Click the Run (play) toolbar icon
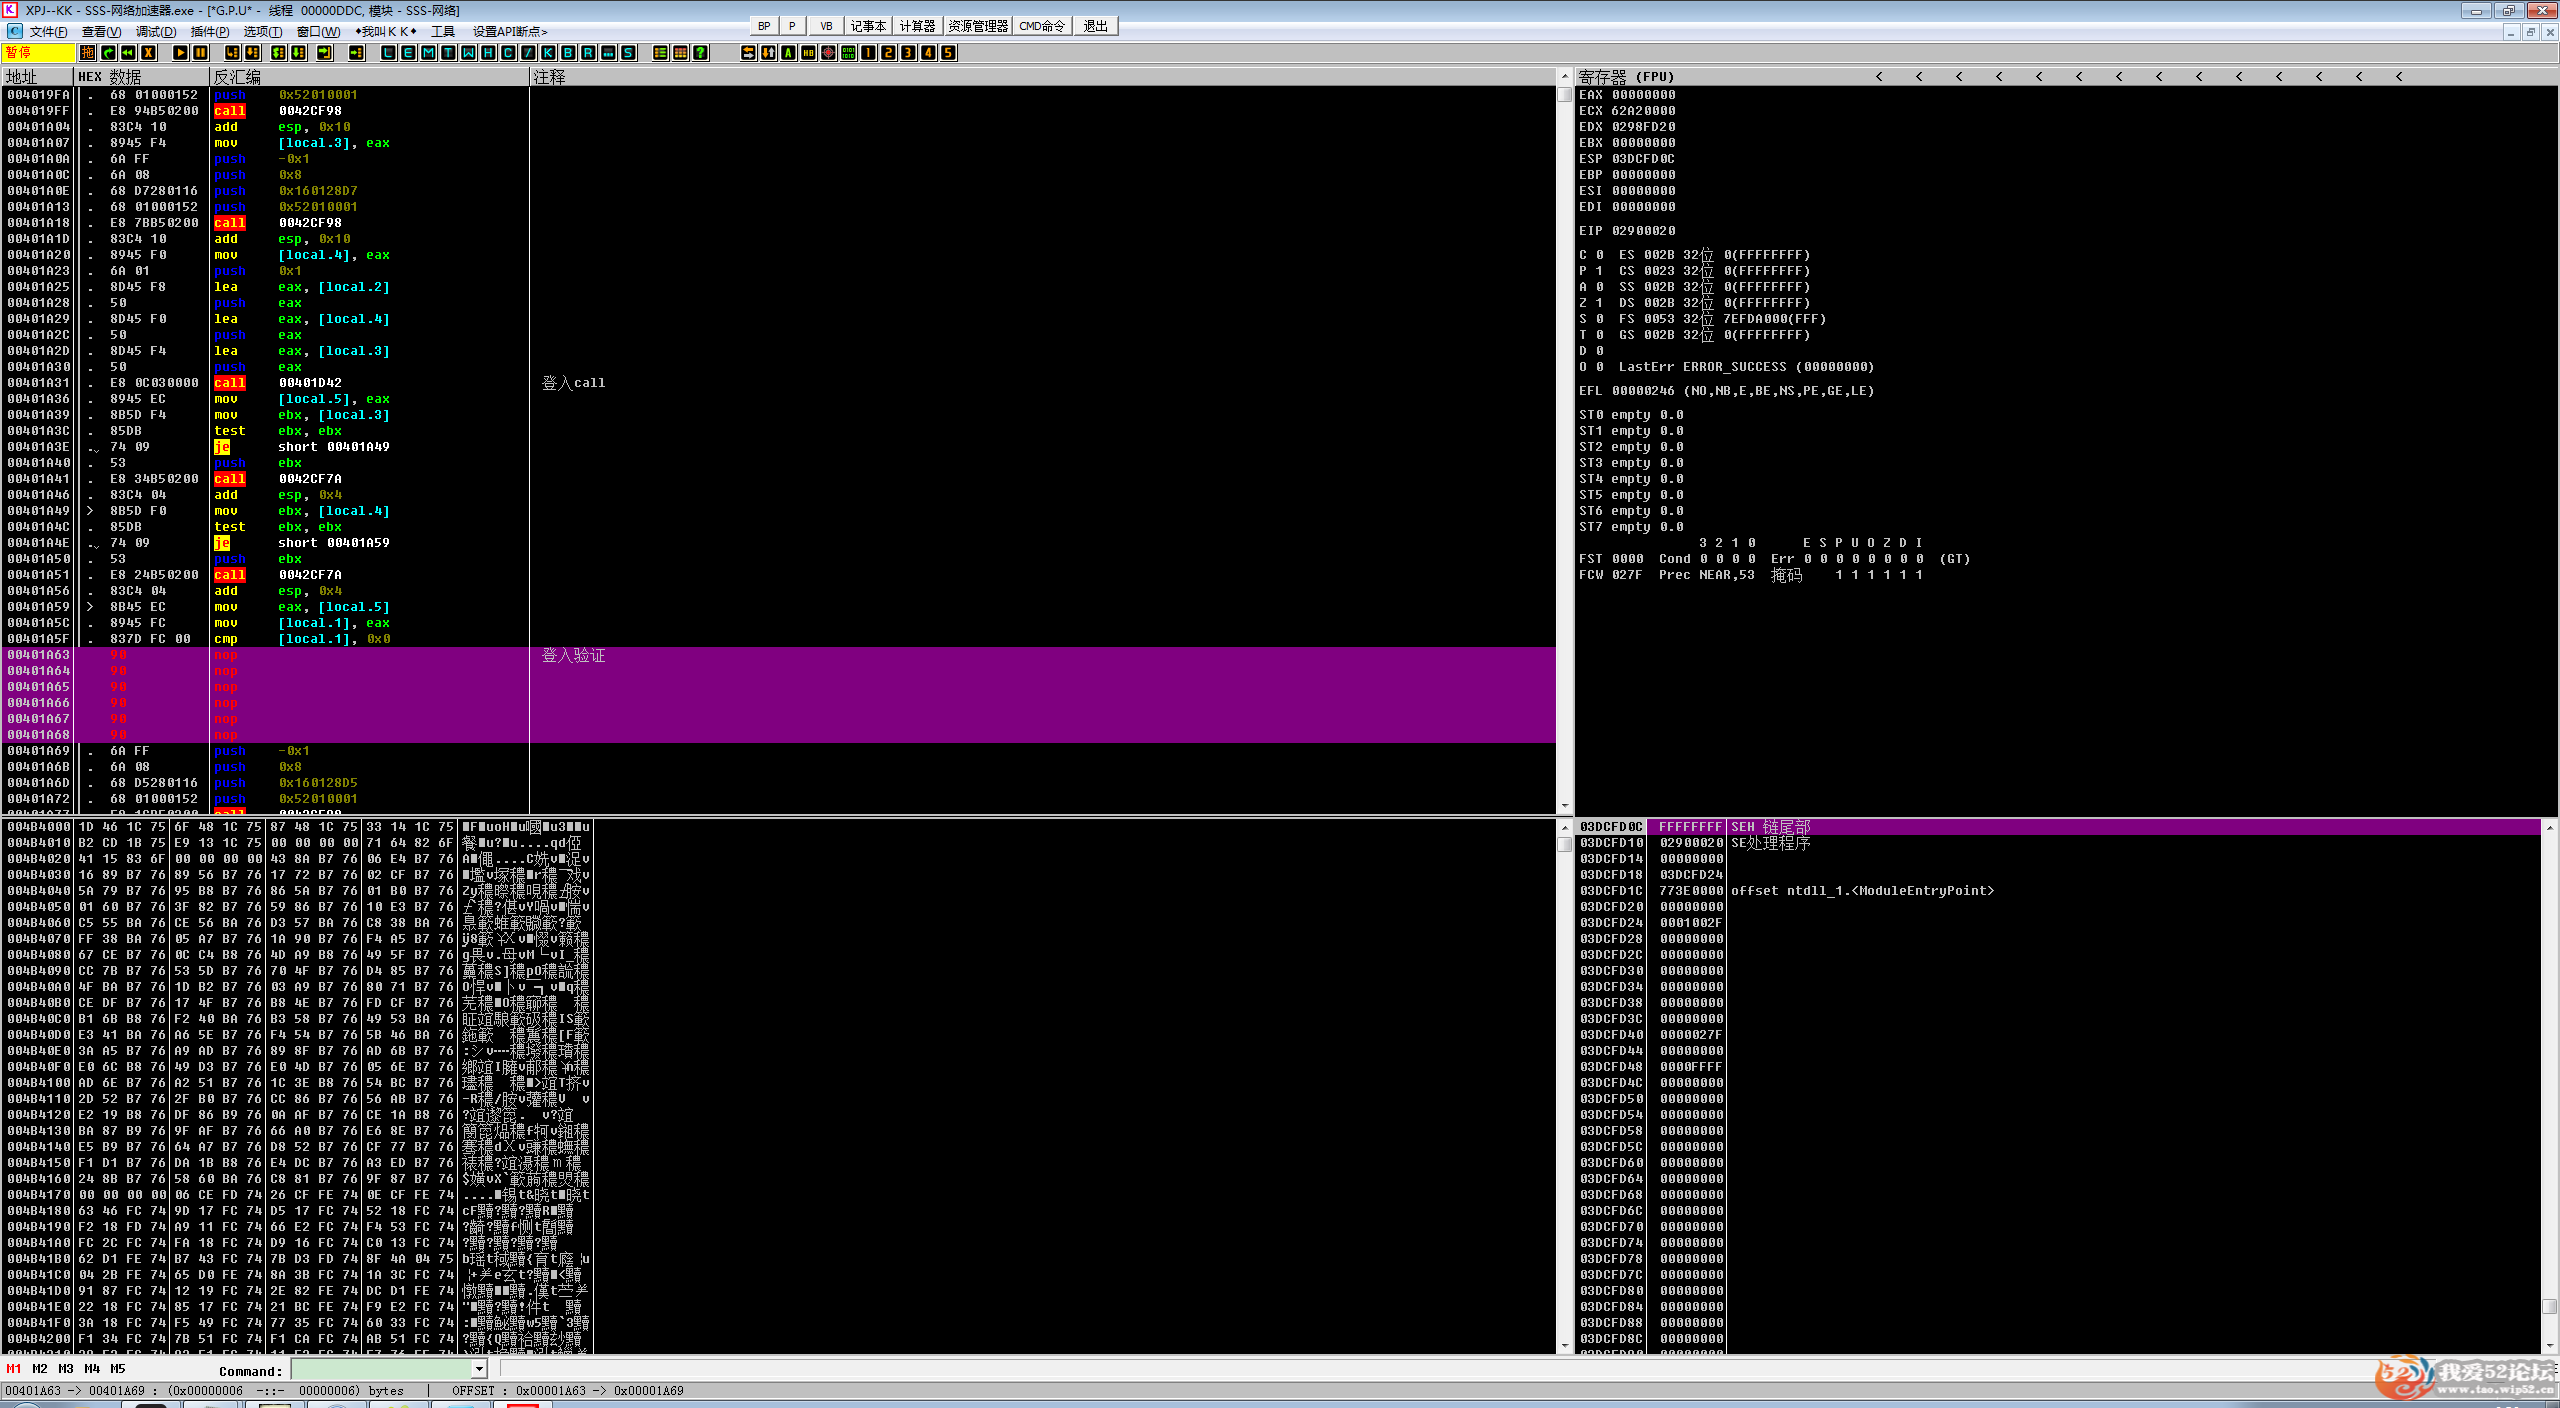The image size is (2560, 1408). (180, 53)
